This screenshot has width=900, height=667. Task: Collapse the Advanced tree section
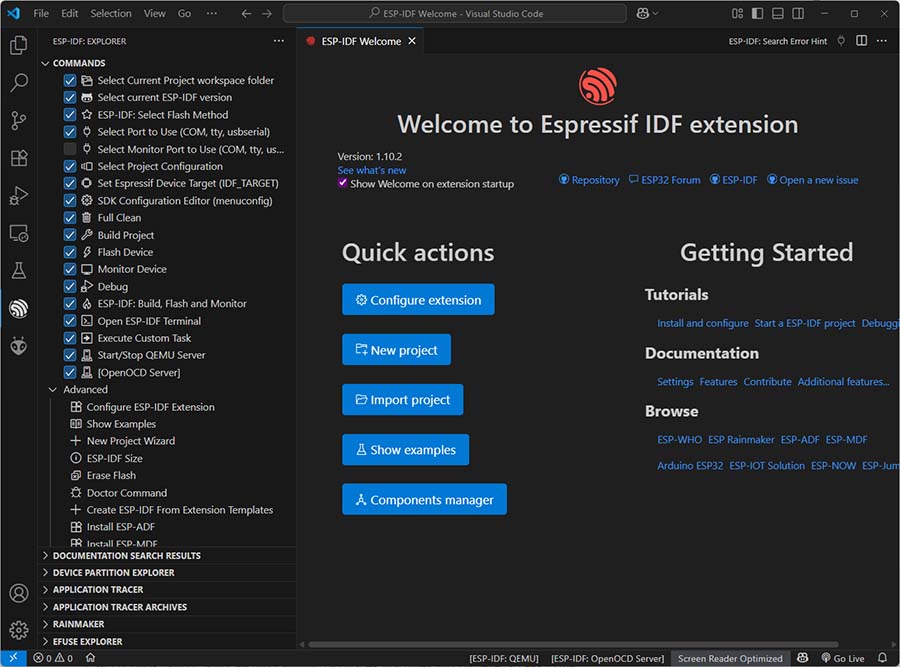53,390
